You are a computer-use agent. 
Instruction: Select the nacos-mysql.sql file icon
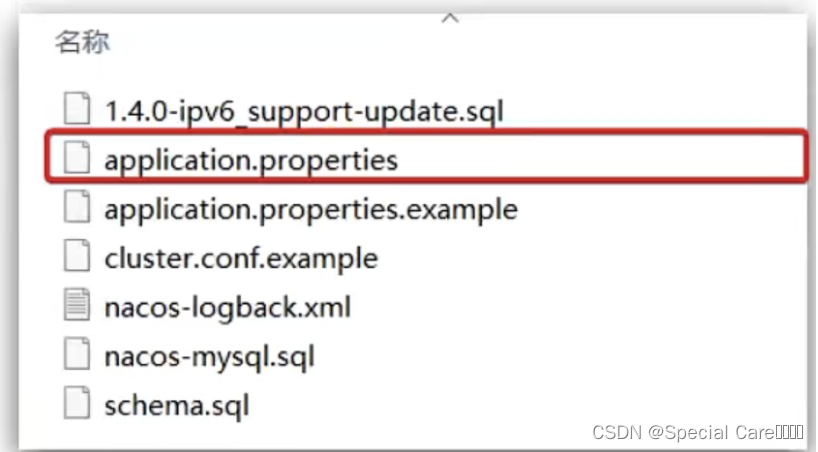click(77, 353)
